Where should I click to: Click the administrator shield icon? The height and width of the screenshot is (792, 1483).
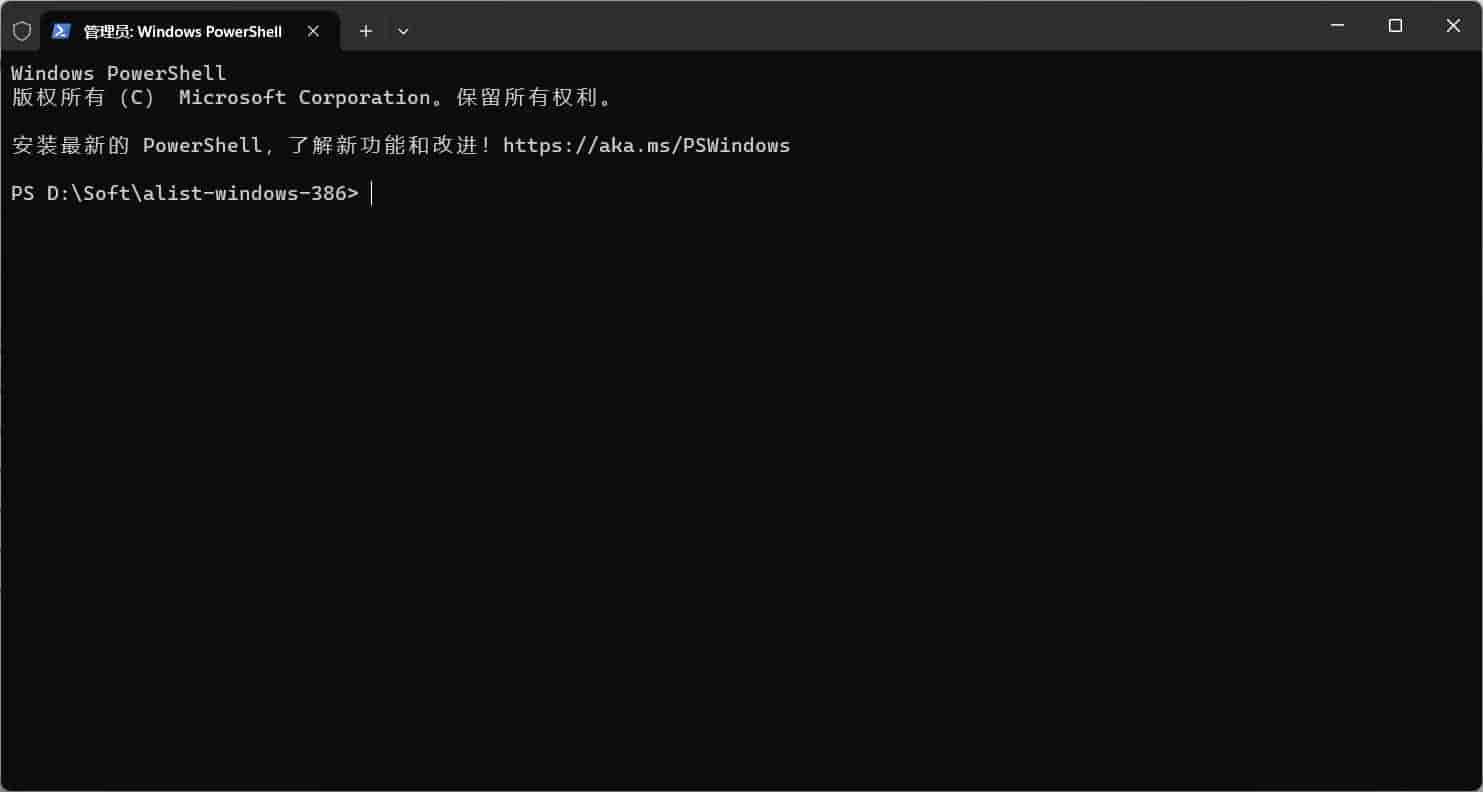(22, 31)
